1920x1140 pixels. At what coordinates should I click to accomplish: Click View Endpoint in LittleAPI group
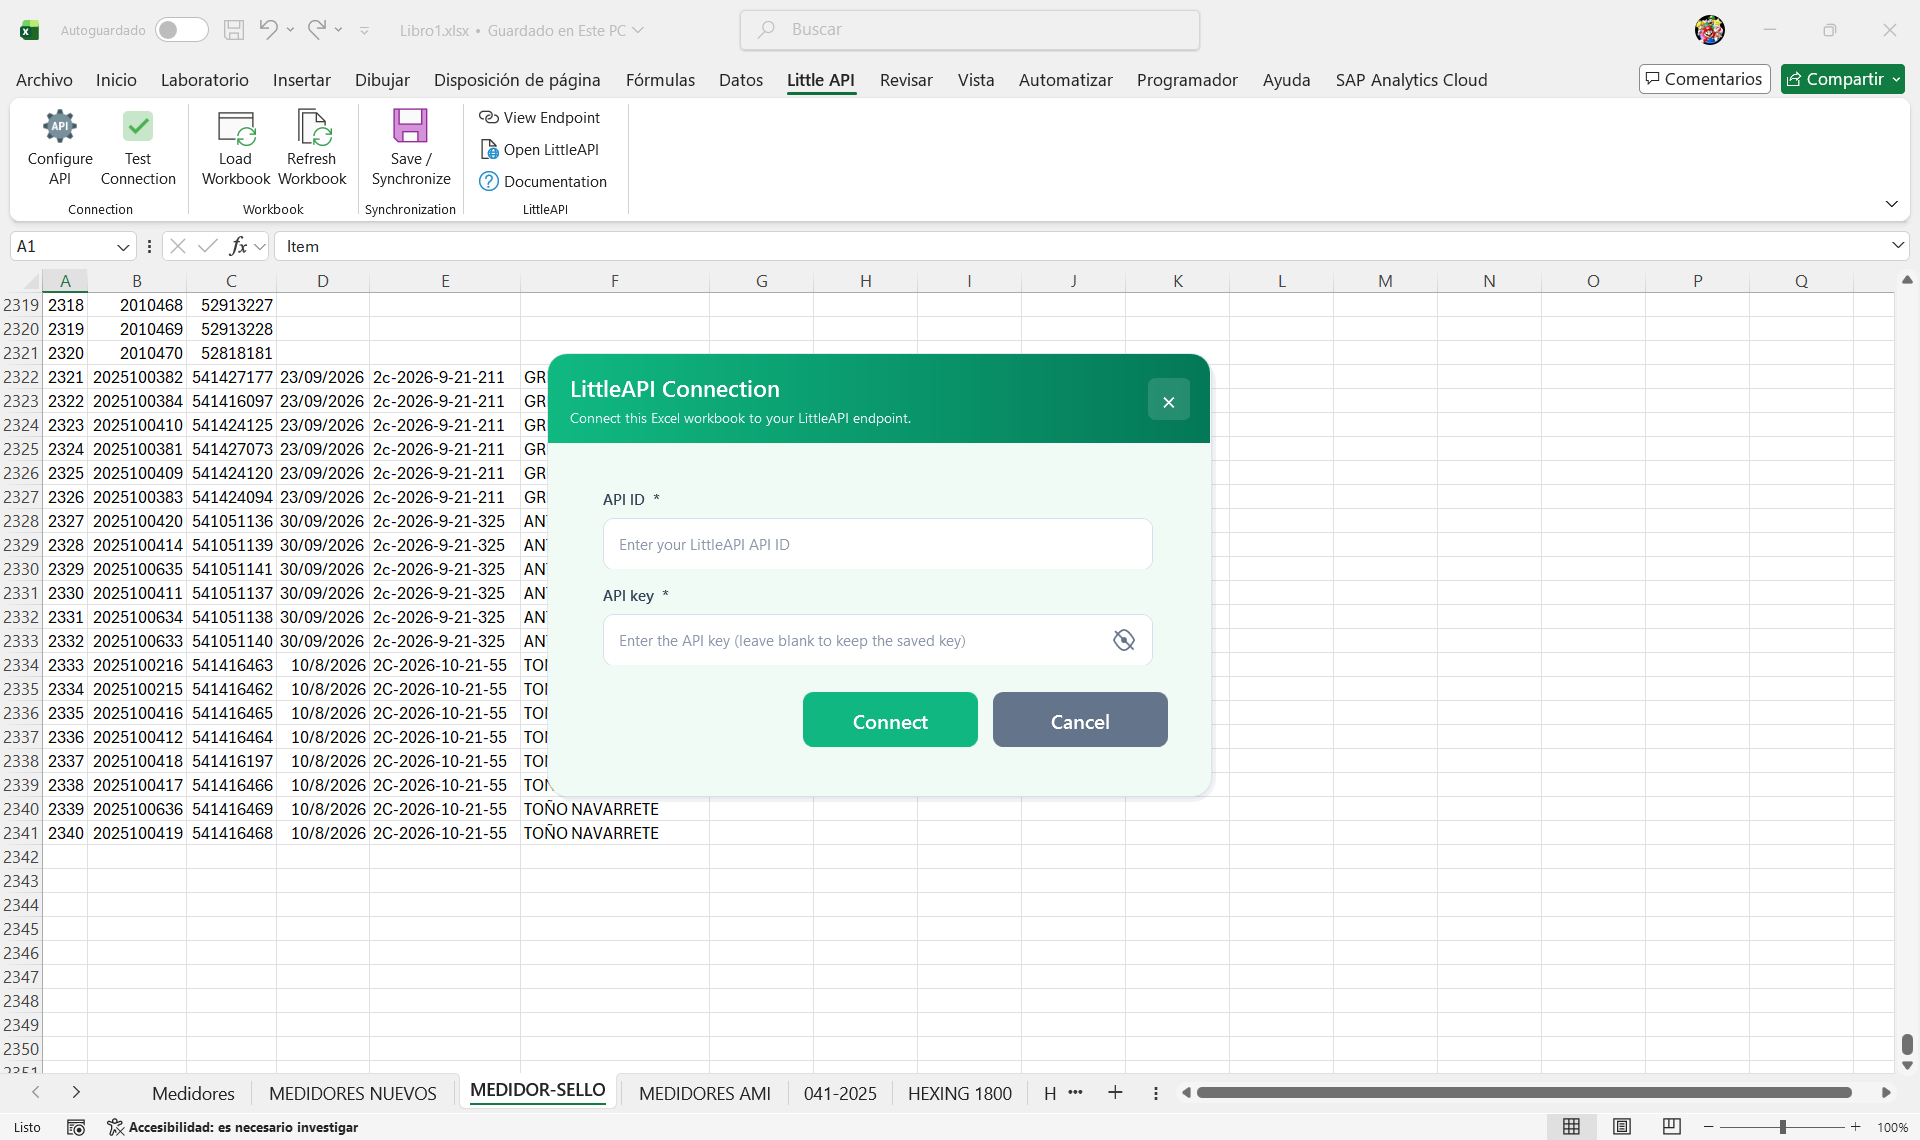[x=540, y=118]
